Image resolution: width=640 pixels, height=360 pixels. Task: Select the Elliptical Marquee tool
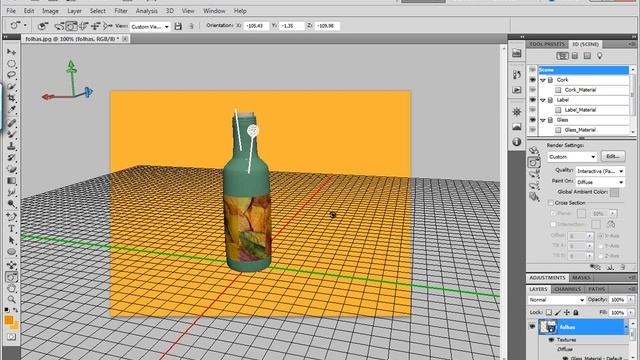(x=11, y=64)
